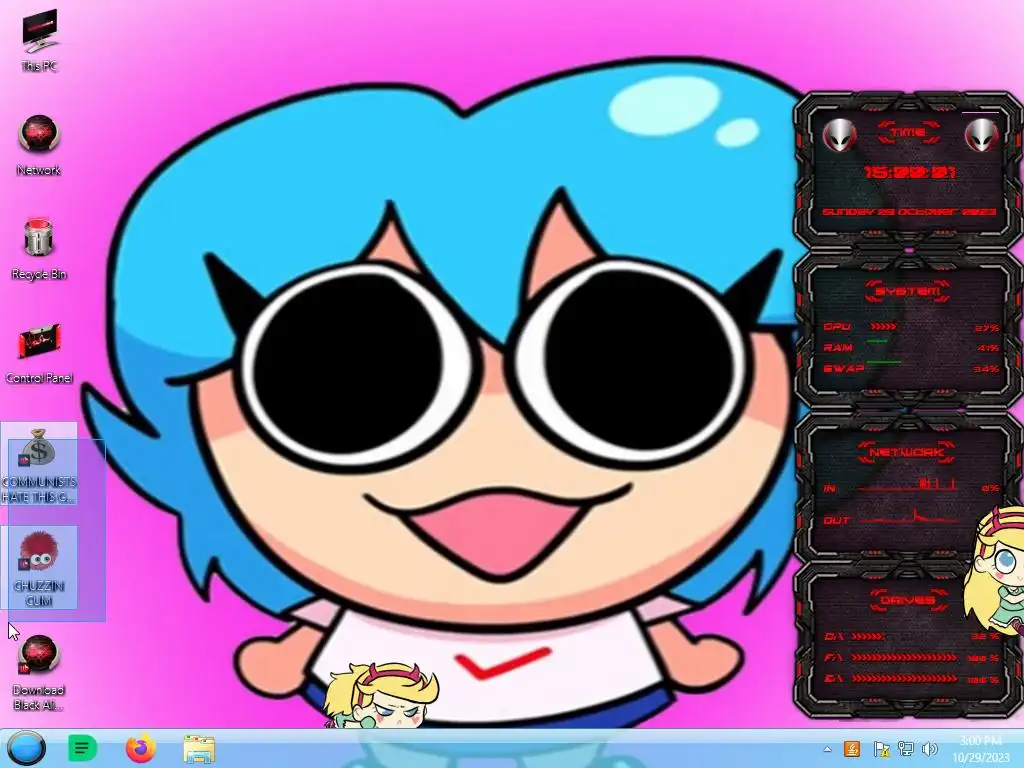The width and height of the screenshot is (1024, 768).
Task: Click the right alien head in TIME widget
Action: coord(982,135)
